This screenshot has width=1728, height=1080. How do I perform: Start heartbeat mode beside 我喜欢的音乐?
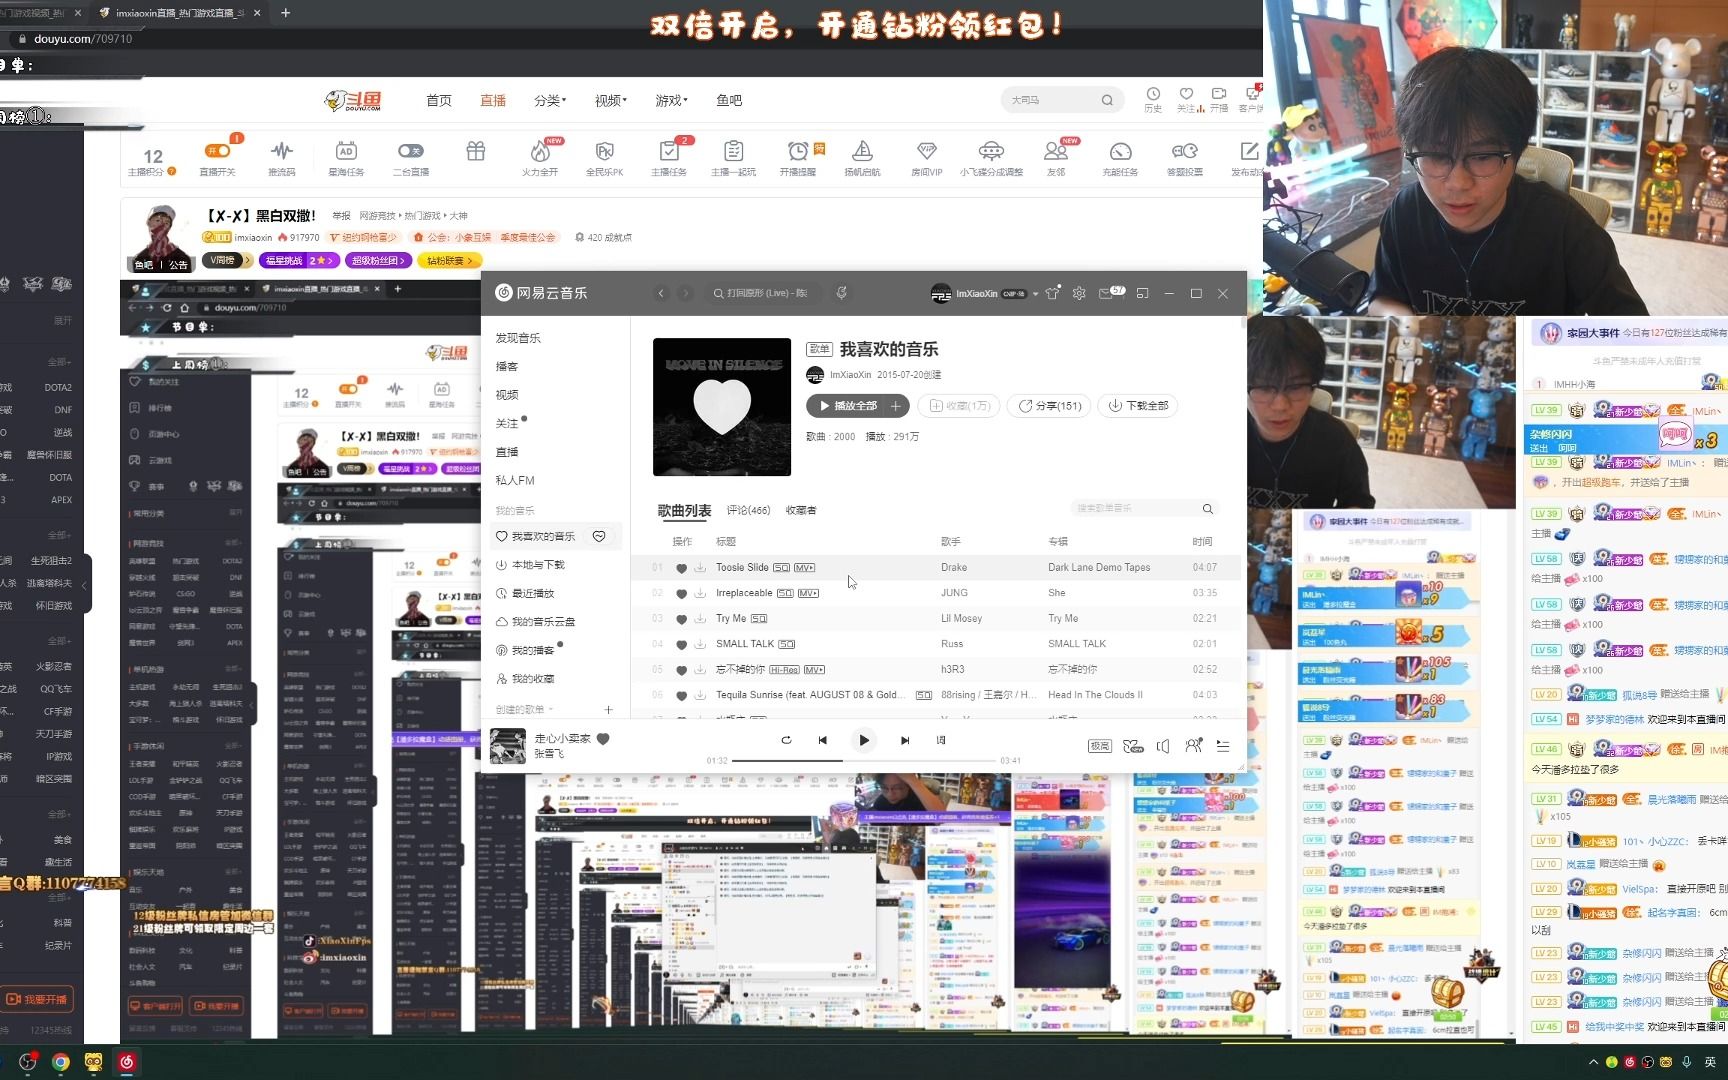[599, 537]
